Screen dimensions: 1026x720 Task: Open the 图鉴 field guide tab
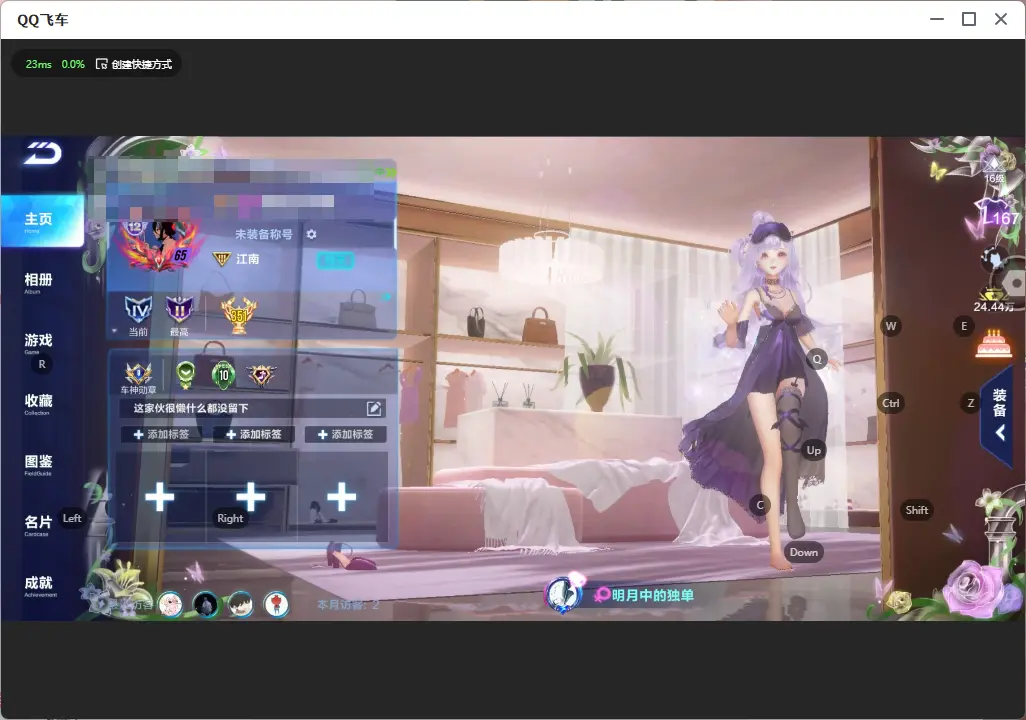pos(38,464)
